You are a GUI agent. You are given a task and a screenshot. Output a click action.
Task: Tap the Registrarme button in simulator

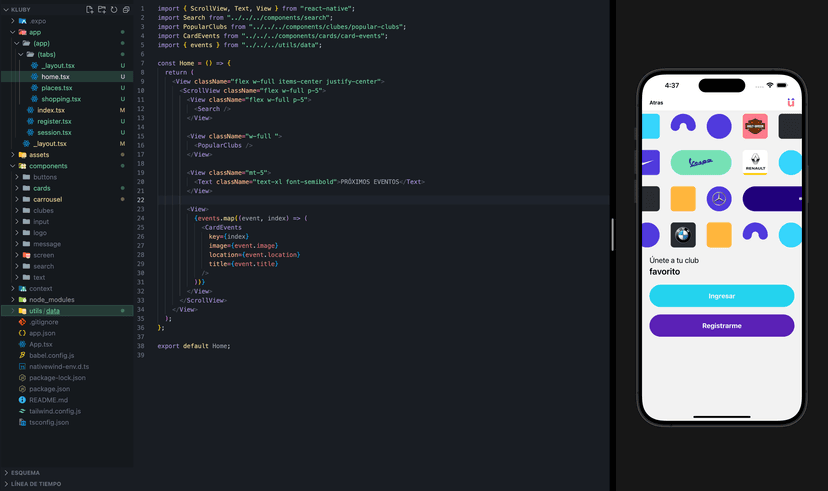point(721,325)
